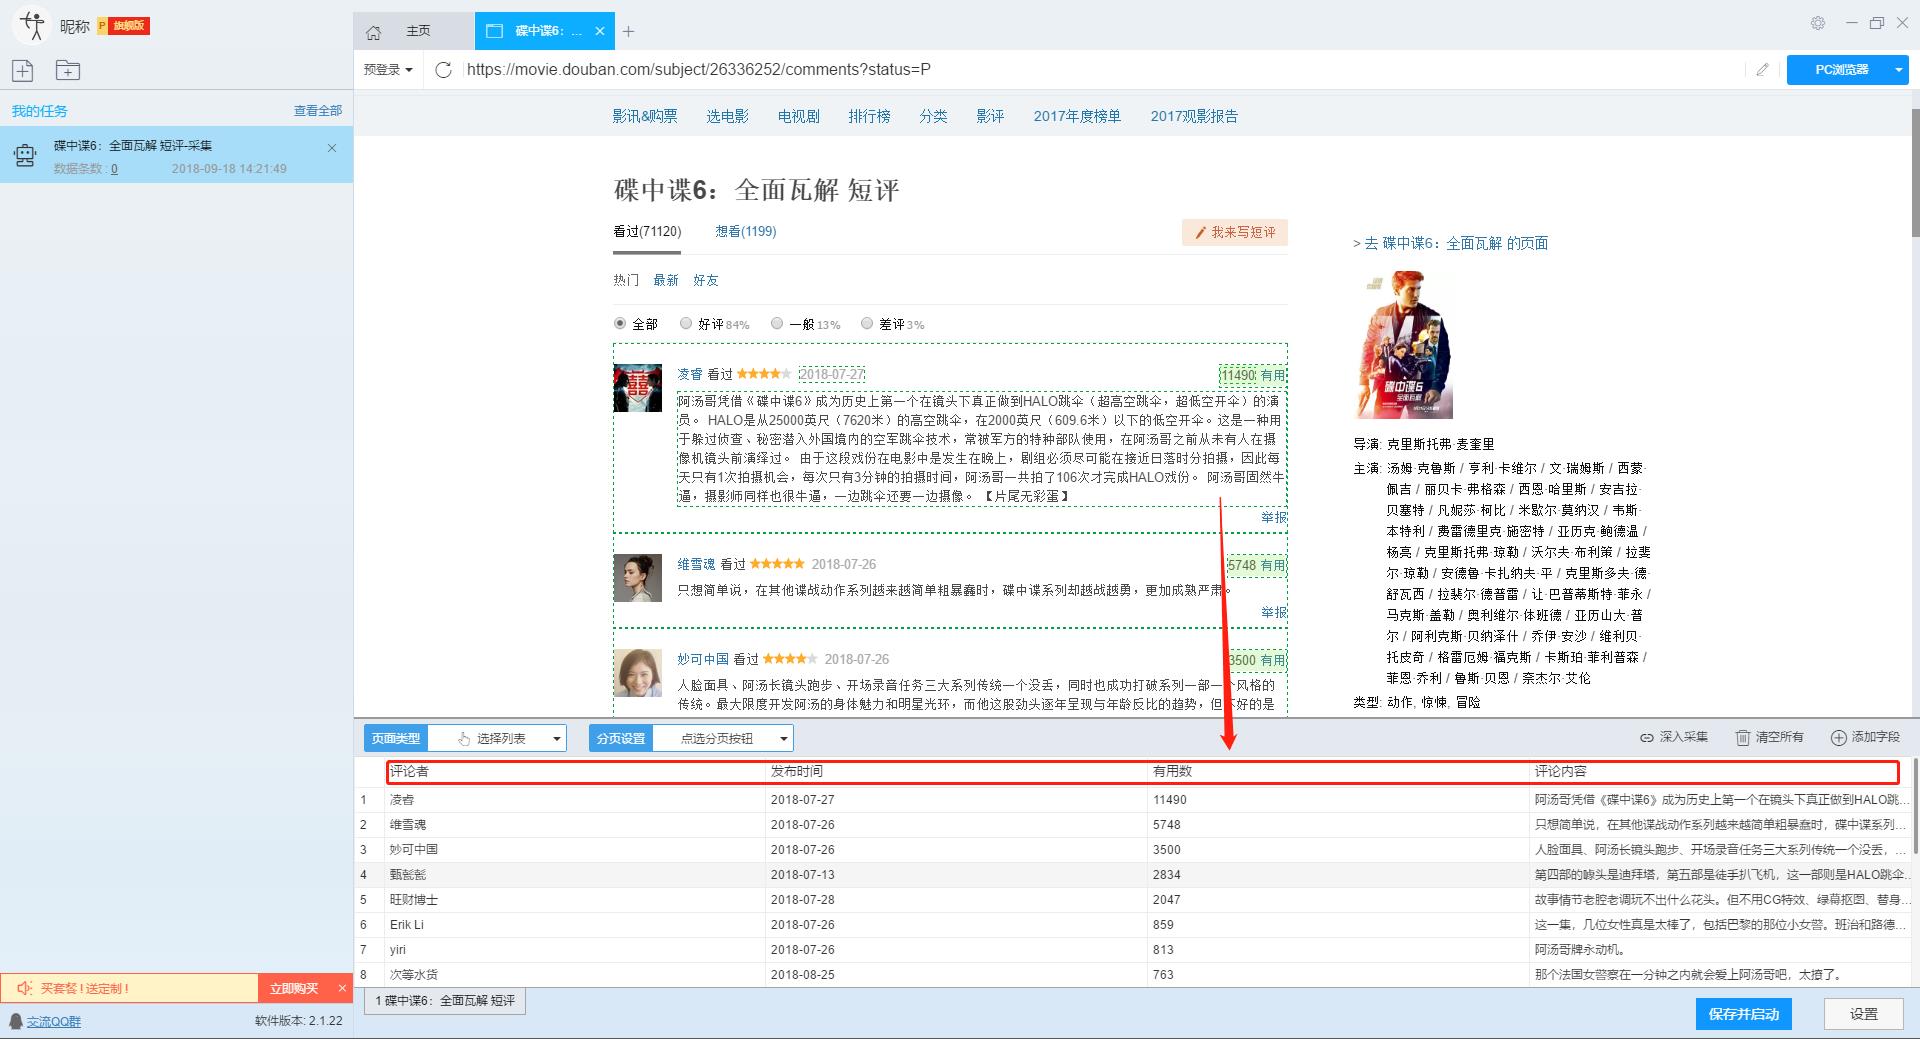Click the bottom sheet tab 碟中谍6:全面瓦解 短评
This screenshot has width=1920, height=1039.
445,1000
